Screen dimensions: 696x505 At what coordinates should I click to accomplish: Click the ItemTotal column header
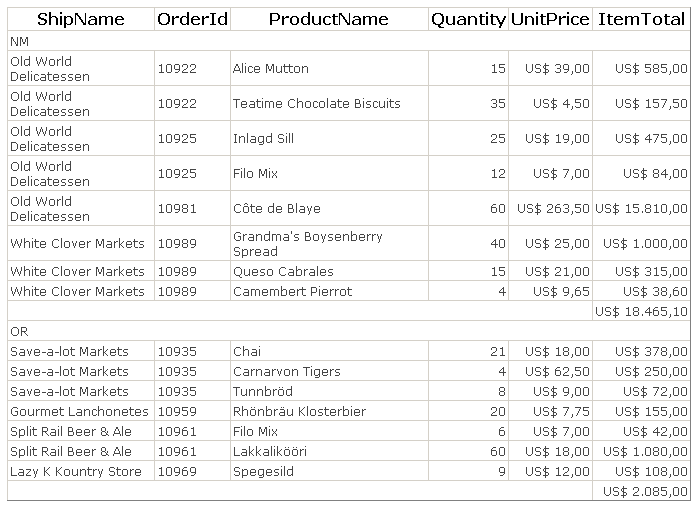click(641, 19)
